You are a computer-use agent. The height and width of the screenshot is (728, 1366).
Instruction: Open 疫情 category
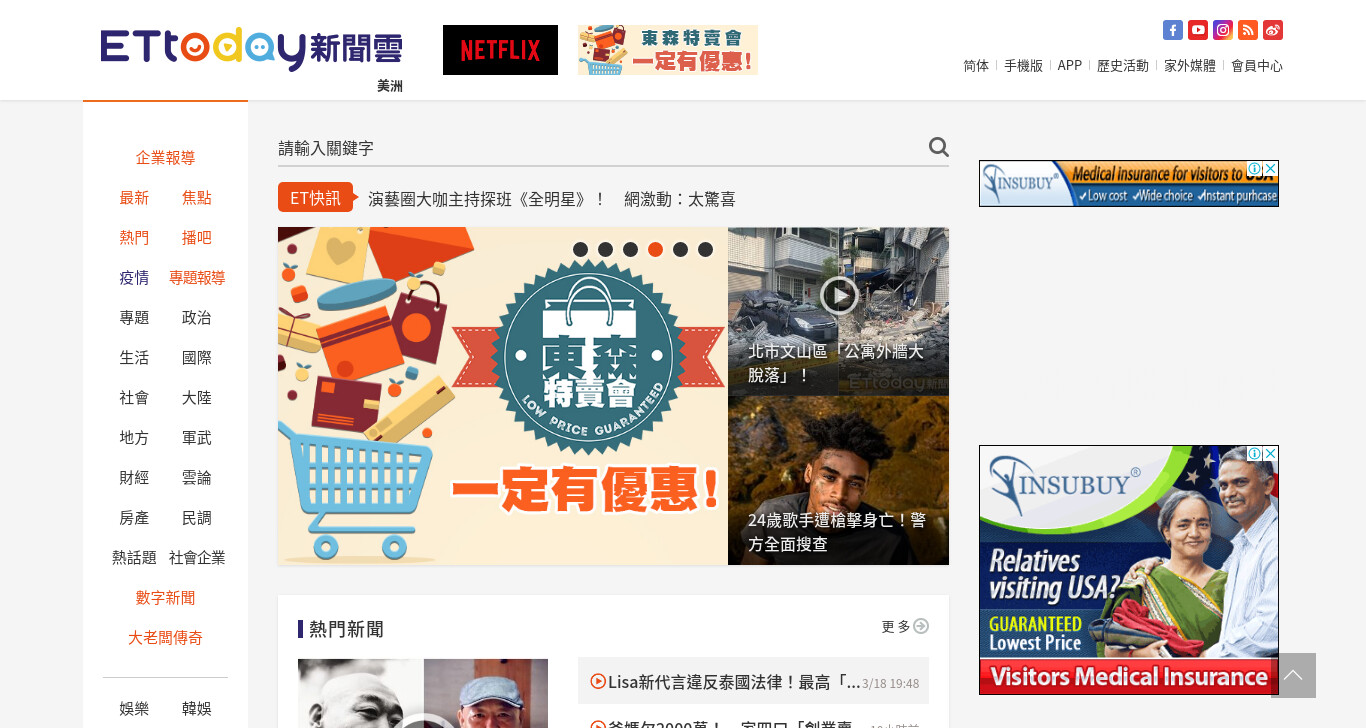pos(134,278)
